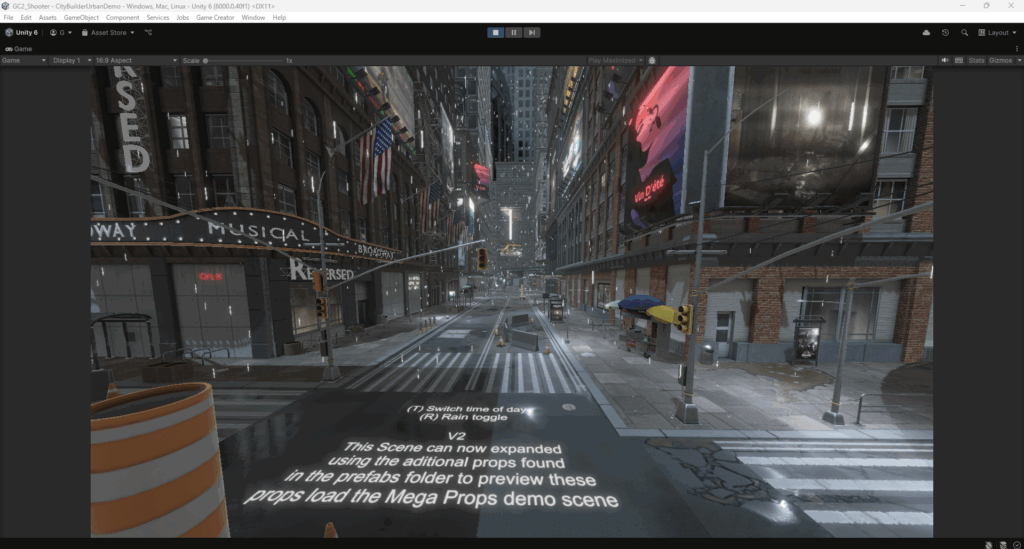
Task: Open the GameObject menu
Action: tap(81, 18)
